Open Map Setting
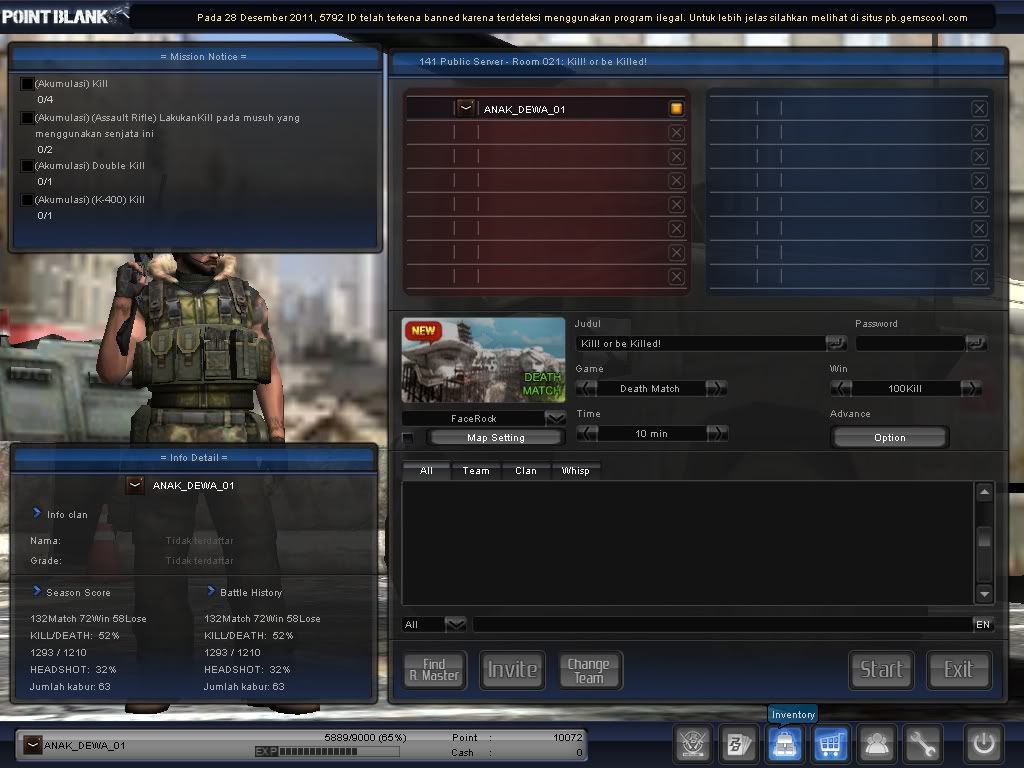The image size is (1024, 768). pos(496,438)
